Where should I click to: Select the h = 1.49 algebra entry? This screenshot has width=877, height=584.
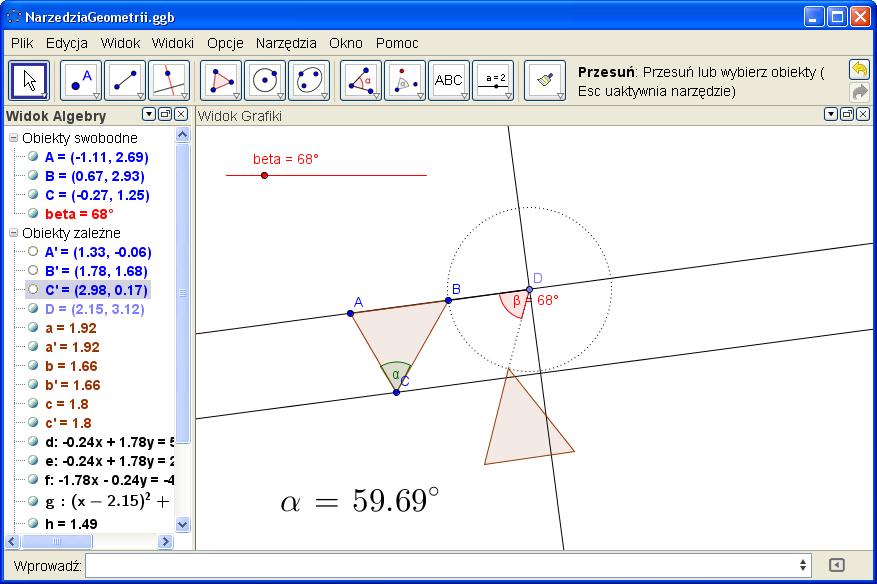71,524
